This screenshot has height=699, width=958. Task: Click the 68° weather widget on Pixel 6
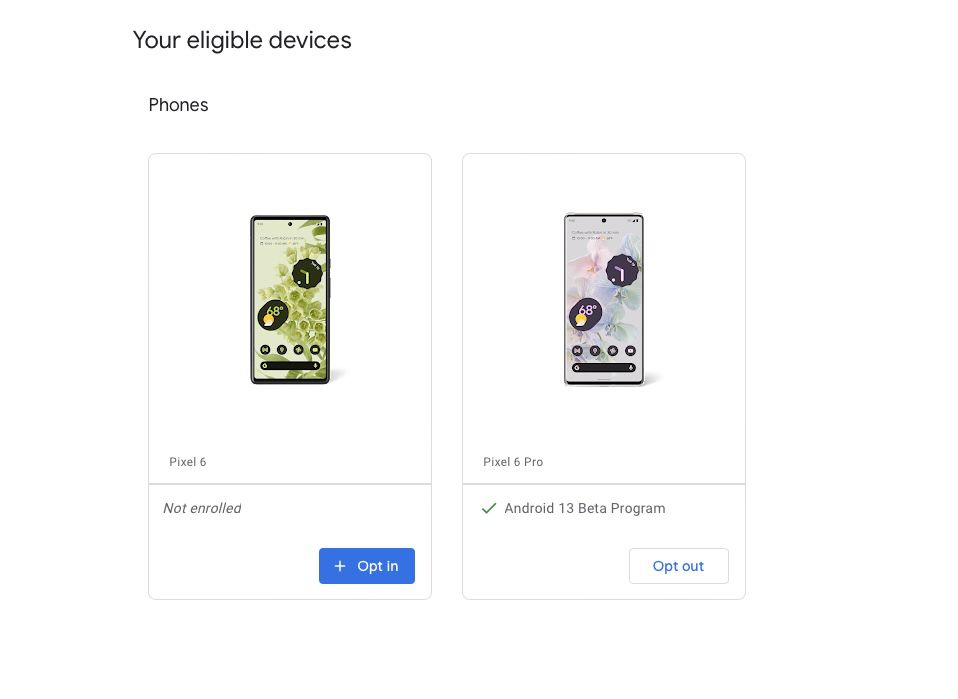click(274, 314)
